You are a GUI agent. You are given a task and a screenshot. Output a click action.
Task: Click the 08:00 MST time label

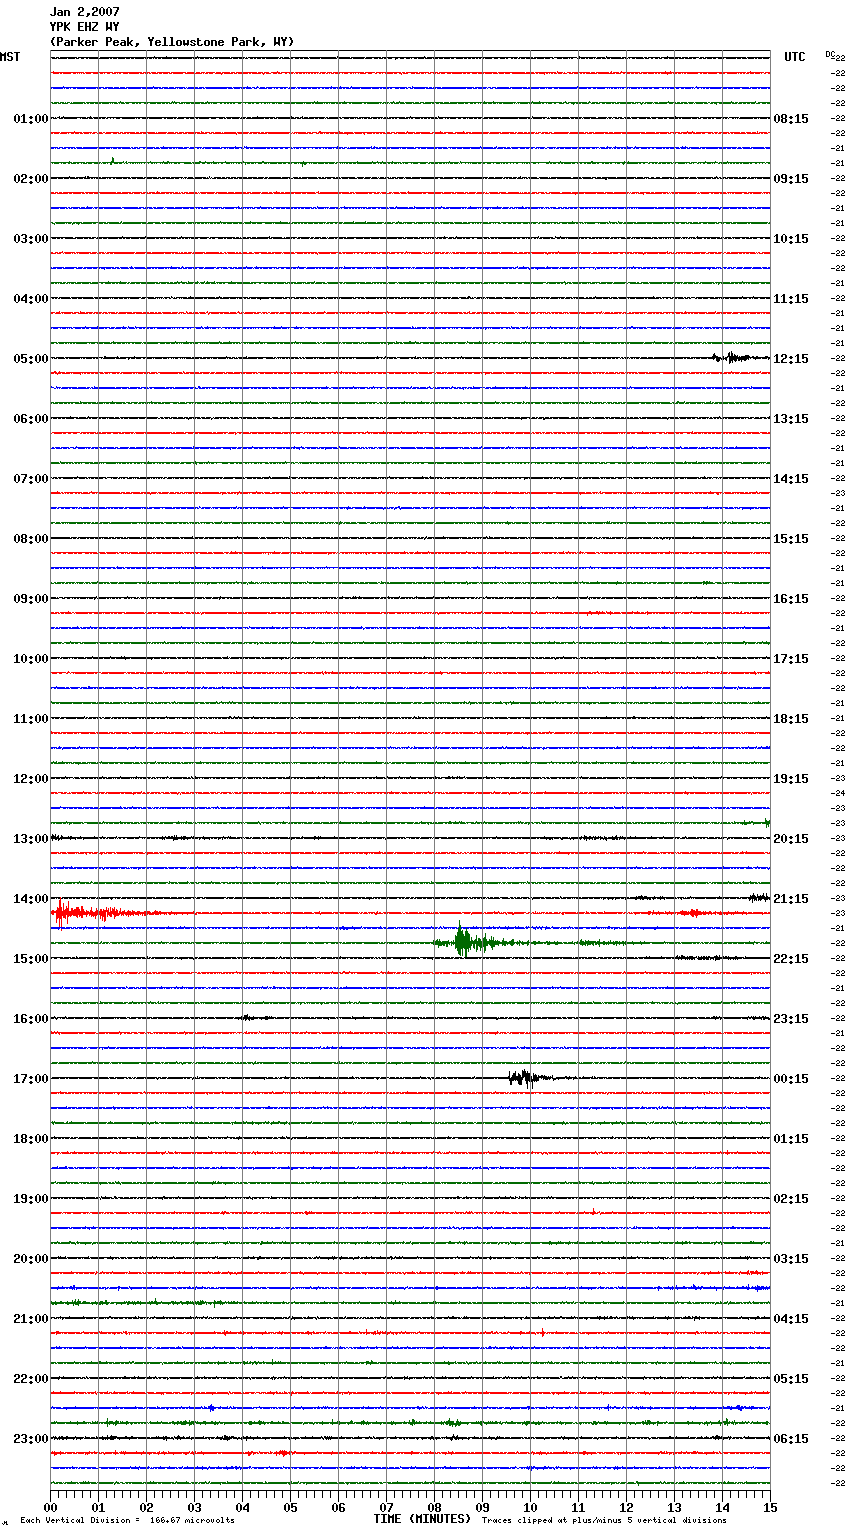(x=31, y=539)
